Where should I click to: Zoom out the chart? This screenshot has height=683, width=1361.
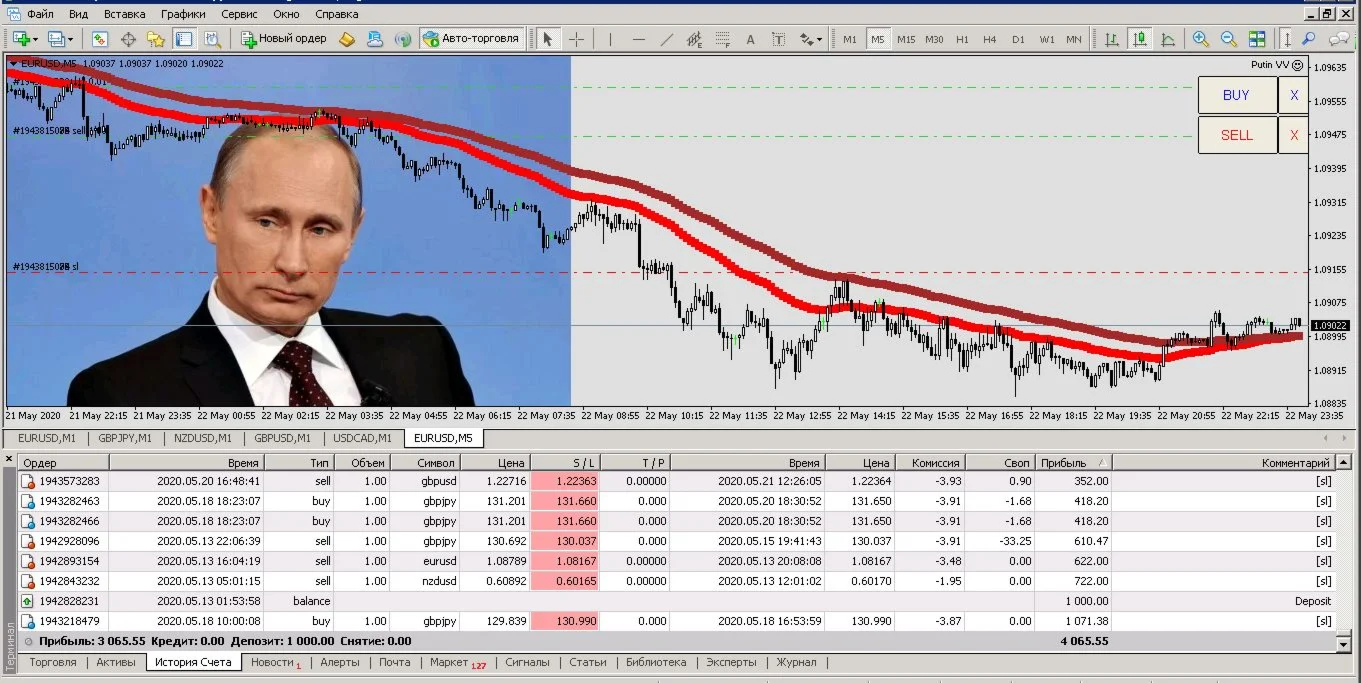[1229, 39]
